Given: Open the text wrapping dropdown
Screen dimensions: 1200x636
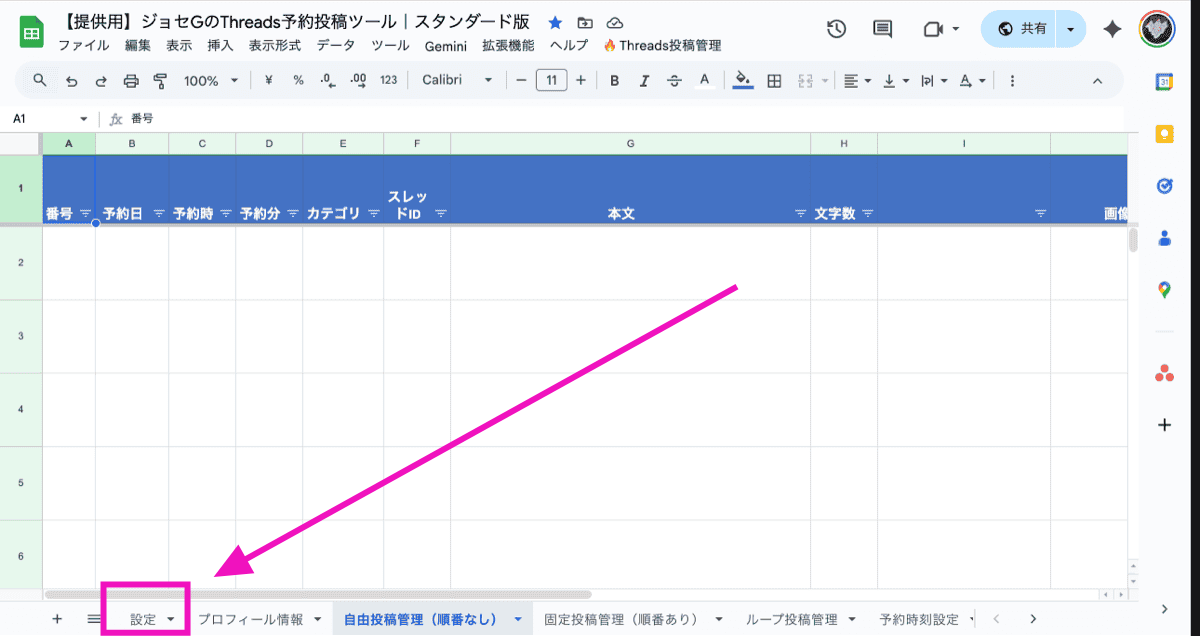Looking at the screenshot, I should 932,80.
